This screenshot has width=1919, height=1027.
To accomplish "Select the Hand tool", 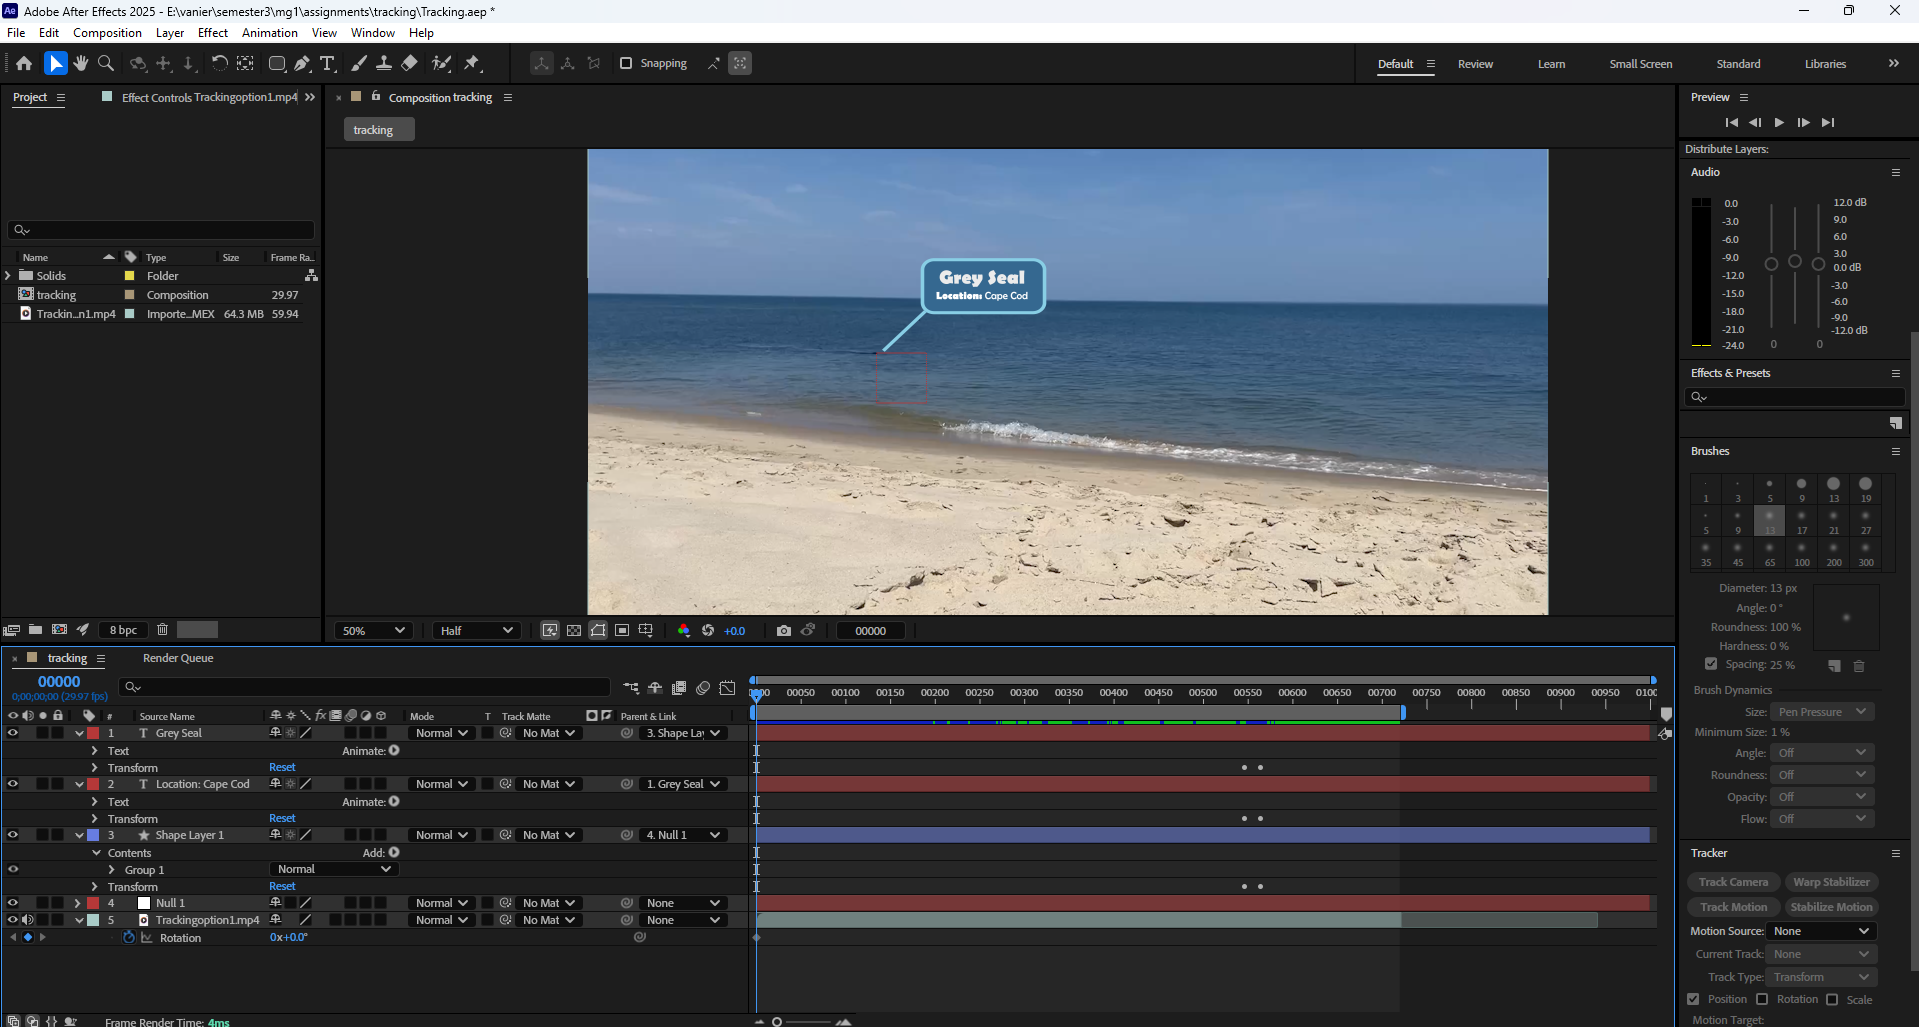I will [x=81, y=63].
